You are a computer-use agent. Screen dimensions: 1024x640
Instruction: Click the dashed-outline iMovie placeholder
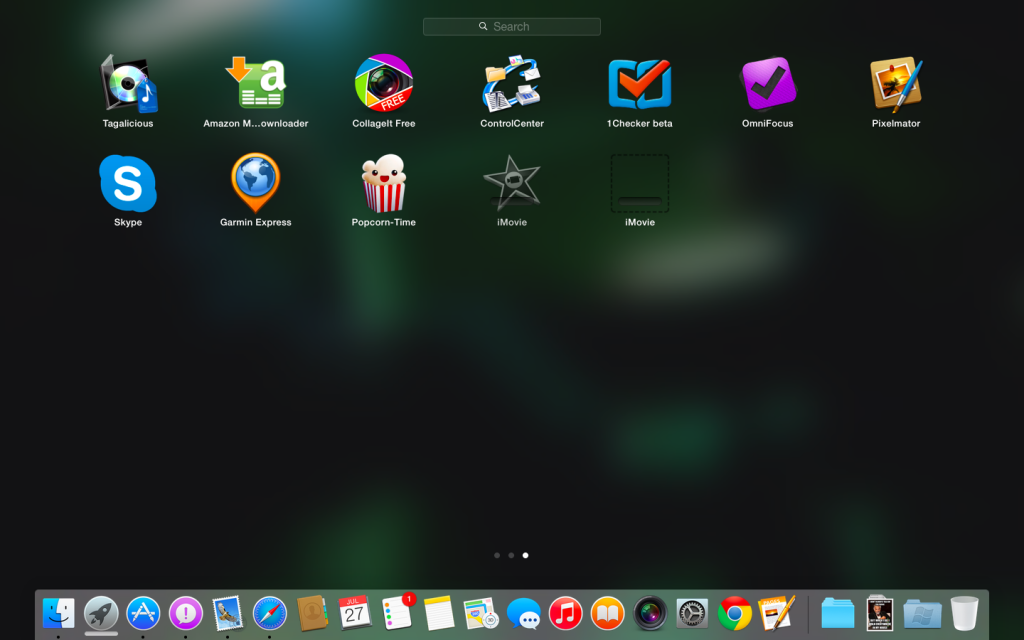(x=639, y=183)
